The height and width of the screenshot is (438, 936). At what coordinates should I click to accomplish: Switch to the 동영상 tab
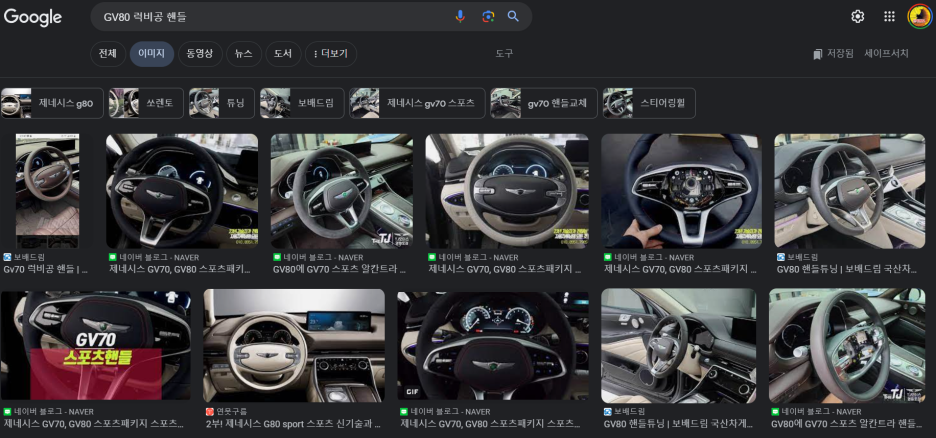(x=200, y=54)
